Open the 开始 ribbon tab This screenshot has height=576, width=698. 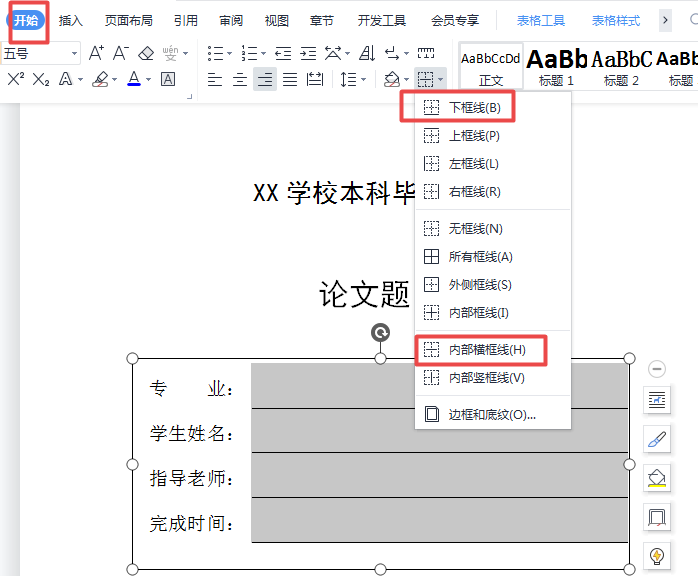[26, 20]
